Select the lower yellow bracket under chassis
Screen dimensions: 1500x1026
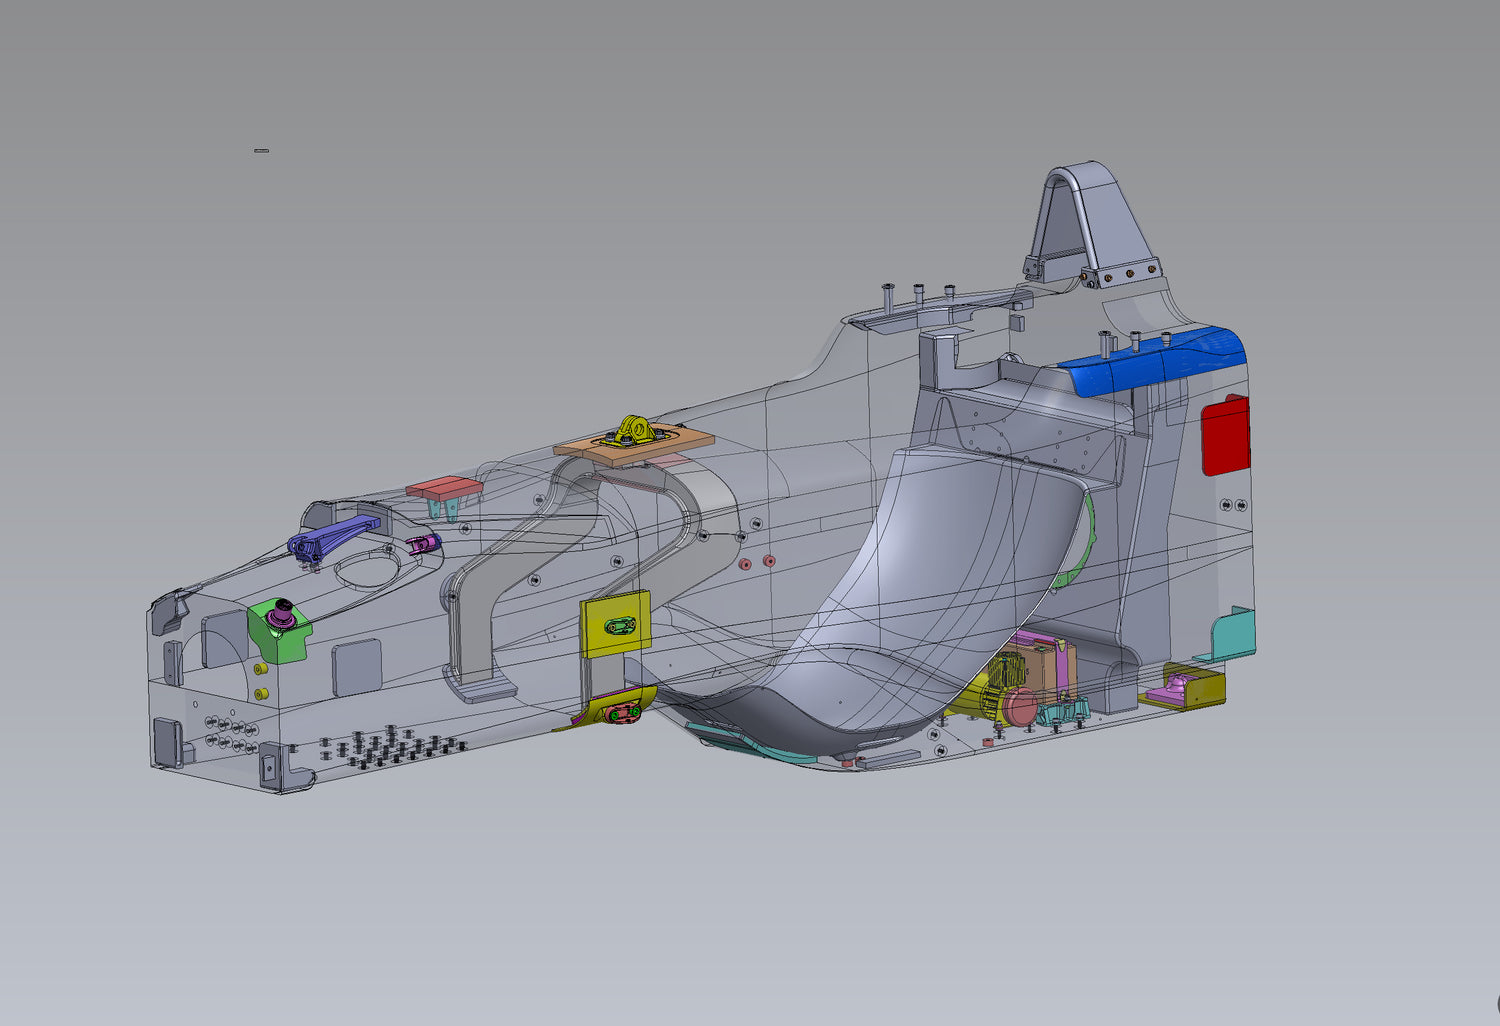(x=620, y=710)
